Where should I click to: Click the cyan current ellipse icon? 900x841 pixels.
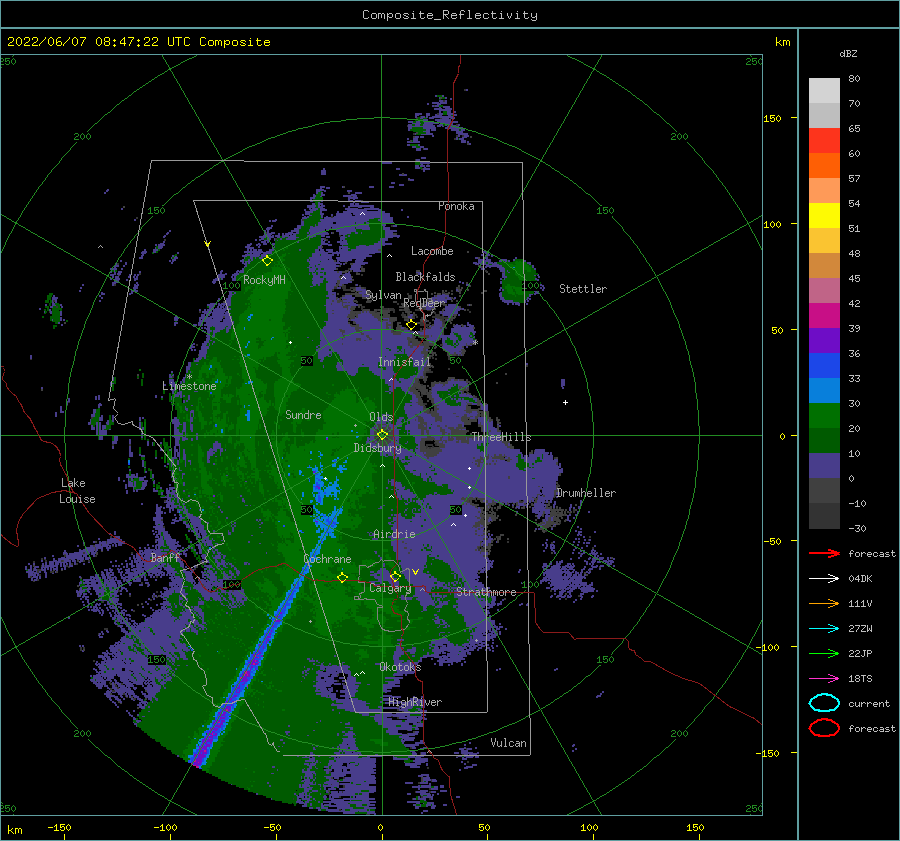pos(824,703)
